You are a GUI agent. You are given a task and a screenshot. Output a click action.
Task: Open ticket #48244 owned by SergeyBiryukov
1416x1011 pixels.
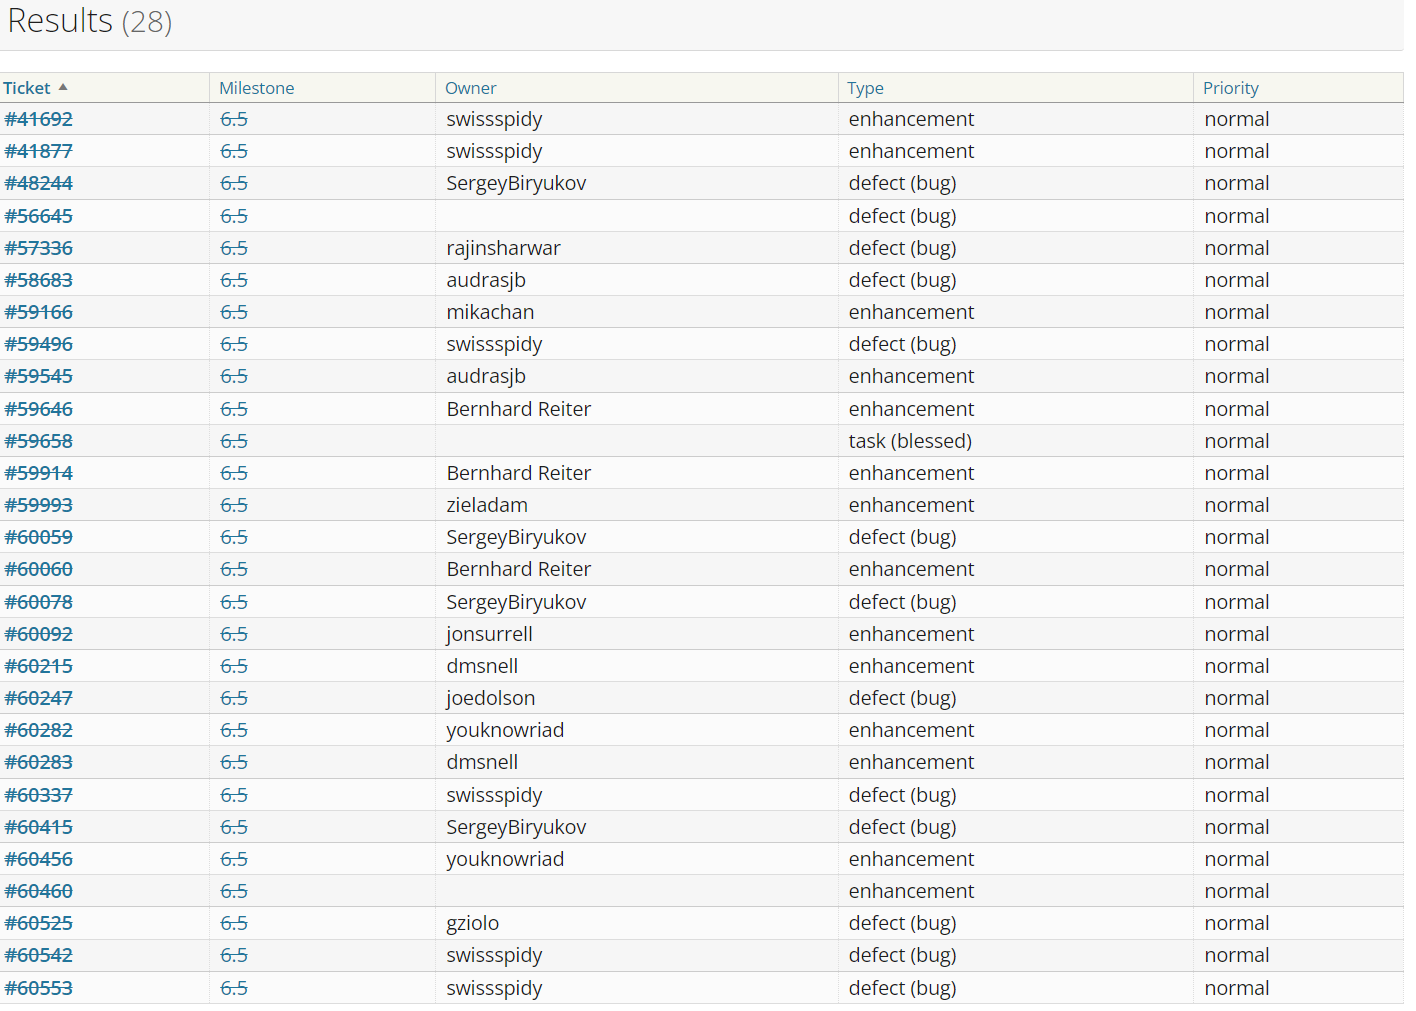click(x=38, y=183)
